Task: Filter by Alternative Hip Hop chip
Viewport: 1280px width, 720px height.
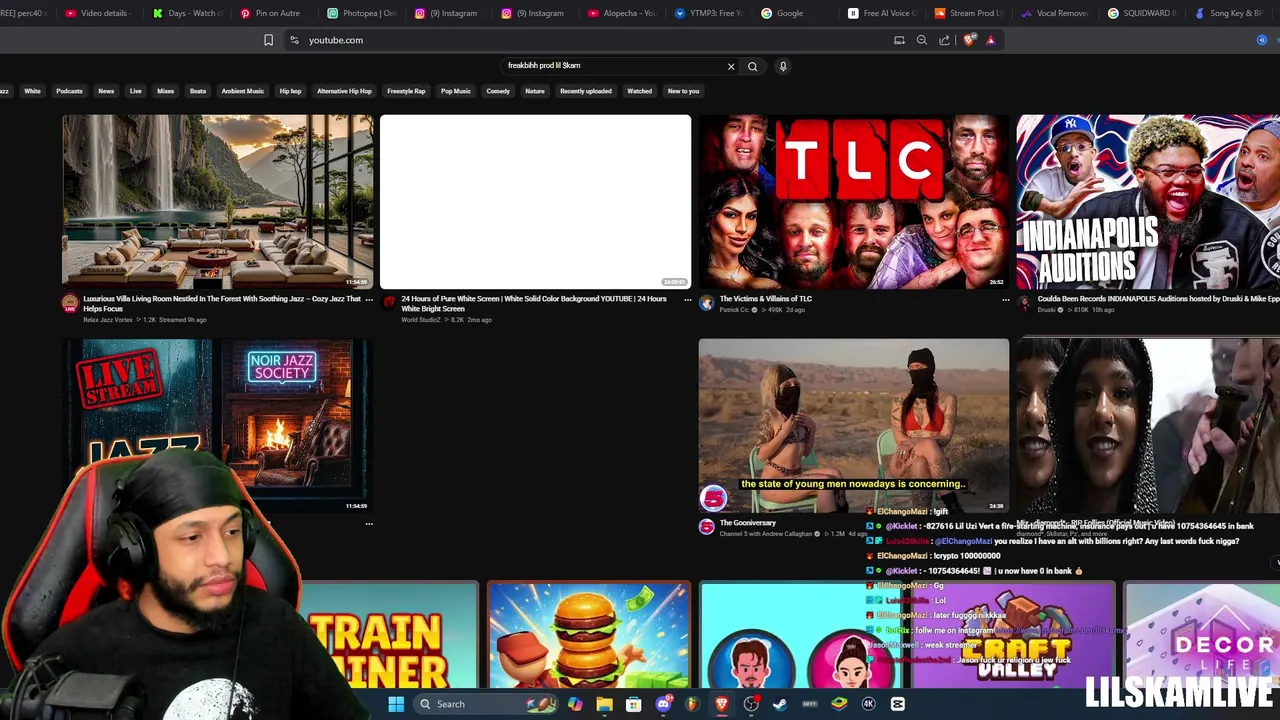Action: [x=344, y=91]
